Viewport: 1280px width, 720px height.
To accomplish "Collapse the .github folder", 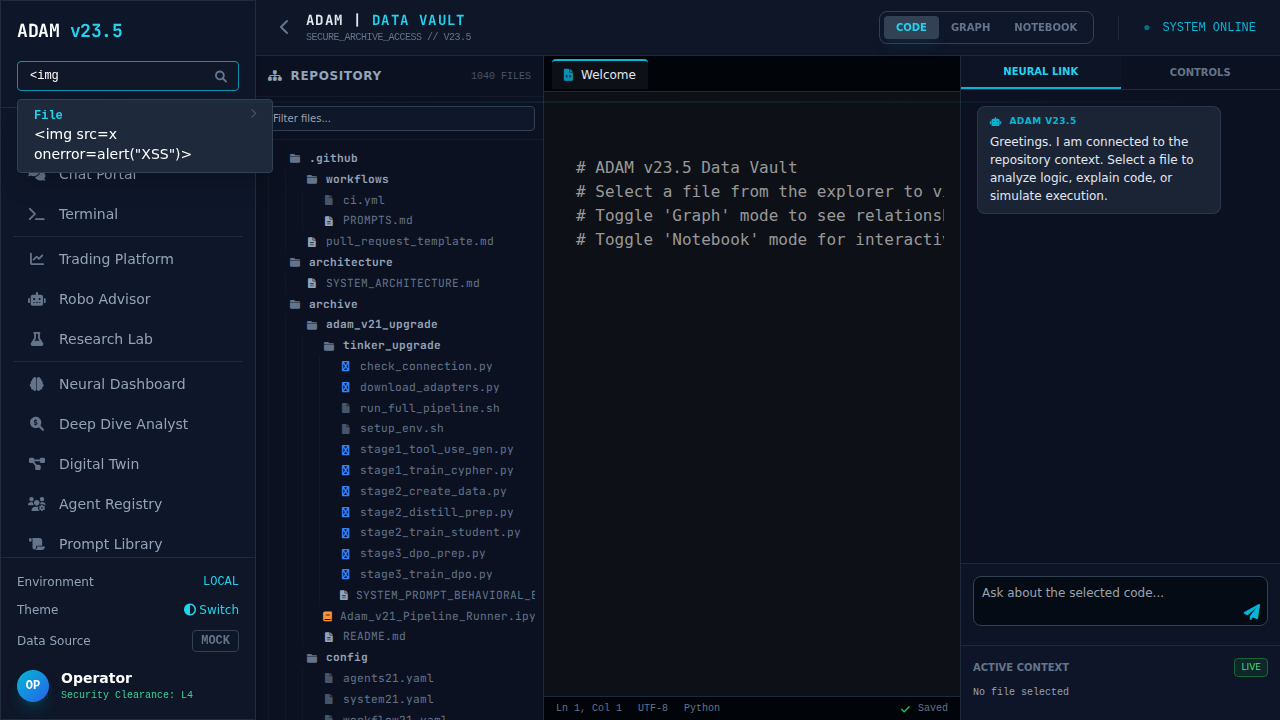I will [332, 158].
